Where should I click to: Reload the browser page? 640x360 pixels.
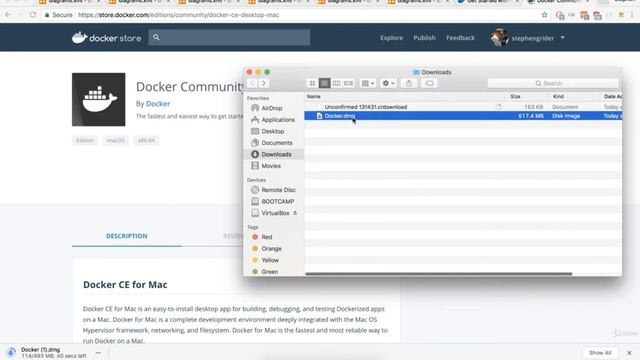[33, 15]
